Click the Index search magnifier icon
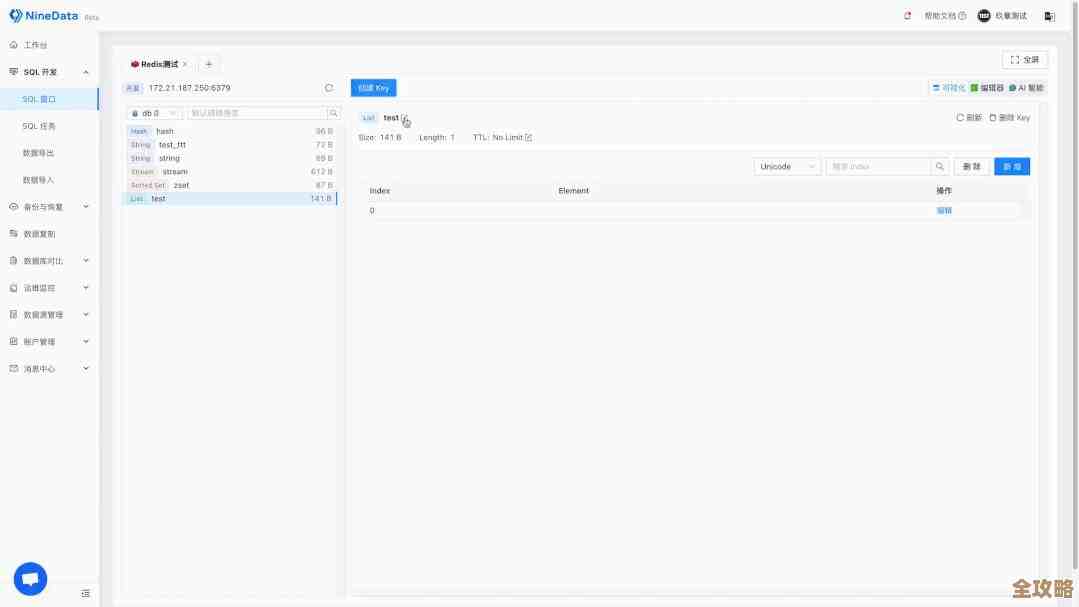 coord(940,167)
